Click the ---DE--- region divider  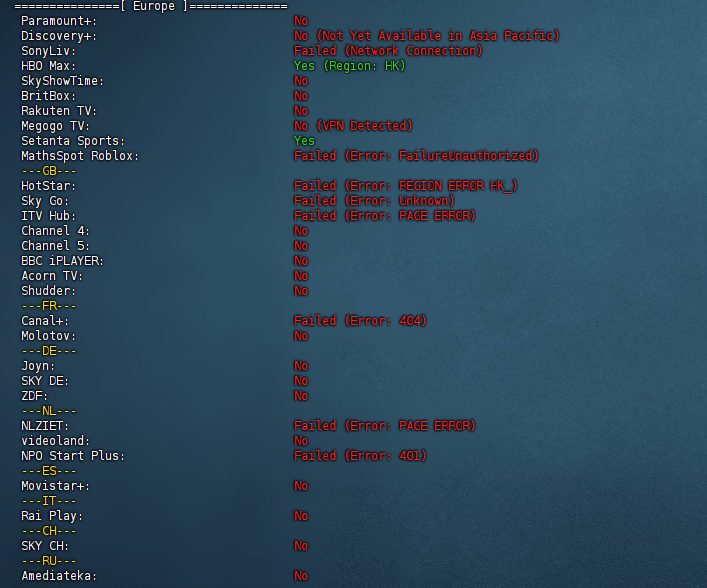pyautogui.click(x=49, y=351)
